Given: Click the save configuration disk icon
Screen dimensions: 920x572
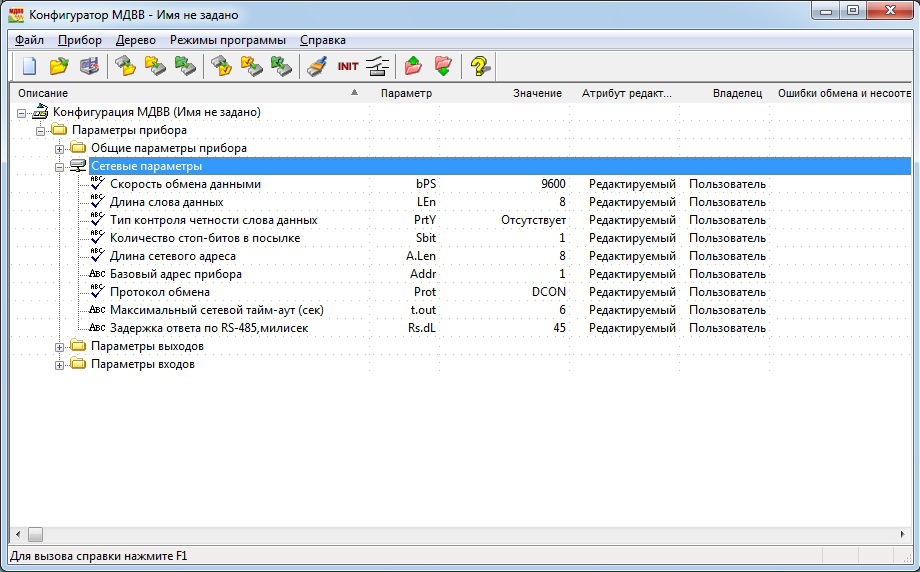Looking at the screenshot, I should (89, 67).
